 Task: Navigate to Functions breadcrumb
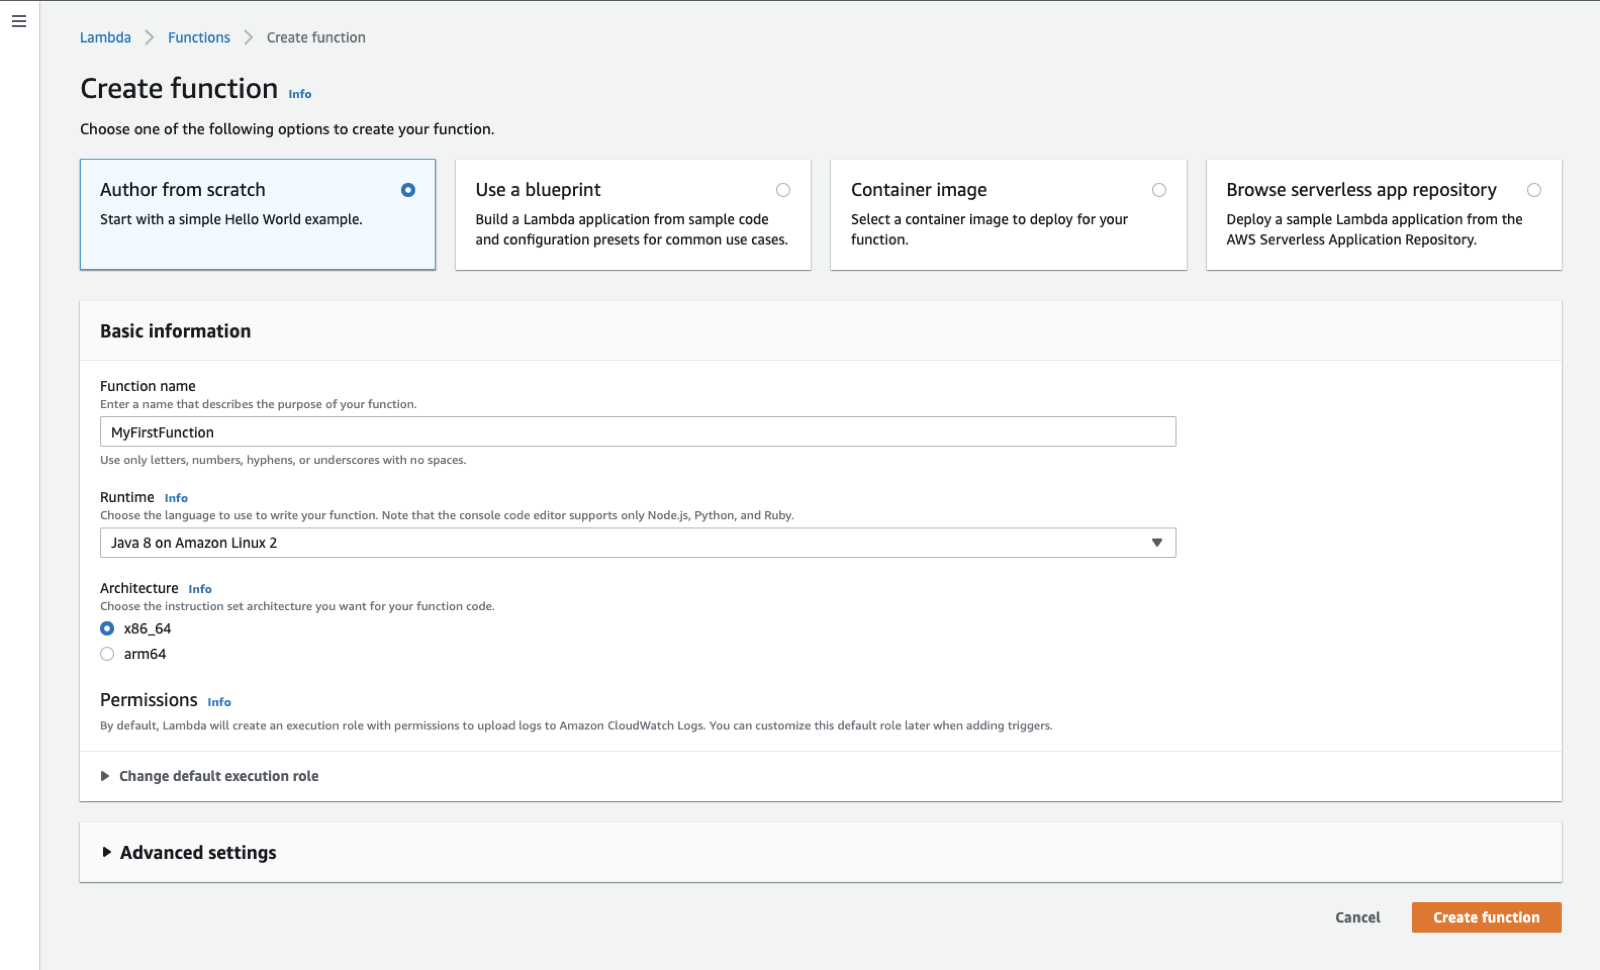tap(199, 37)
